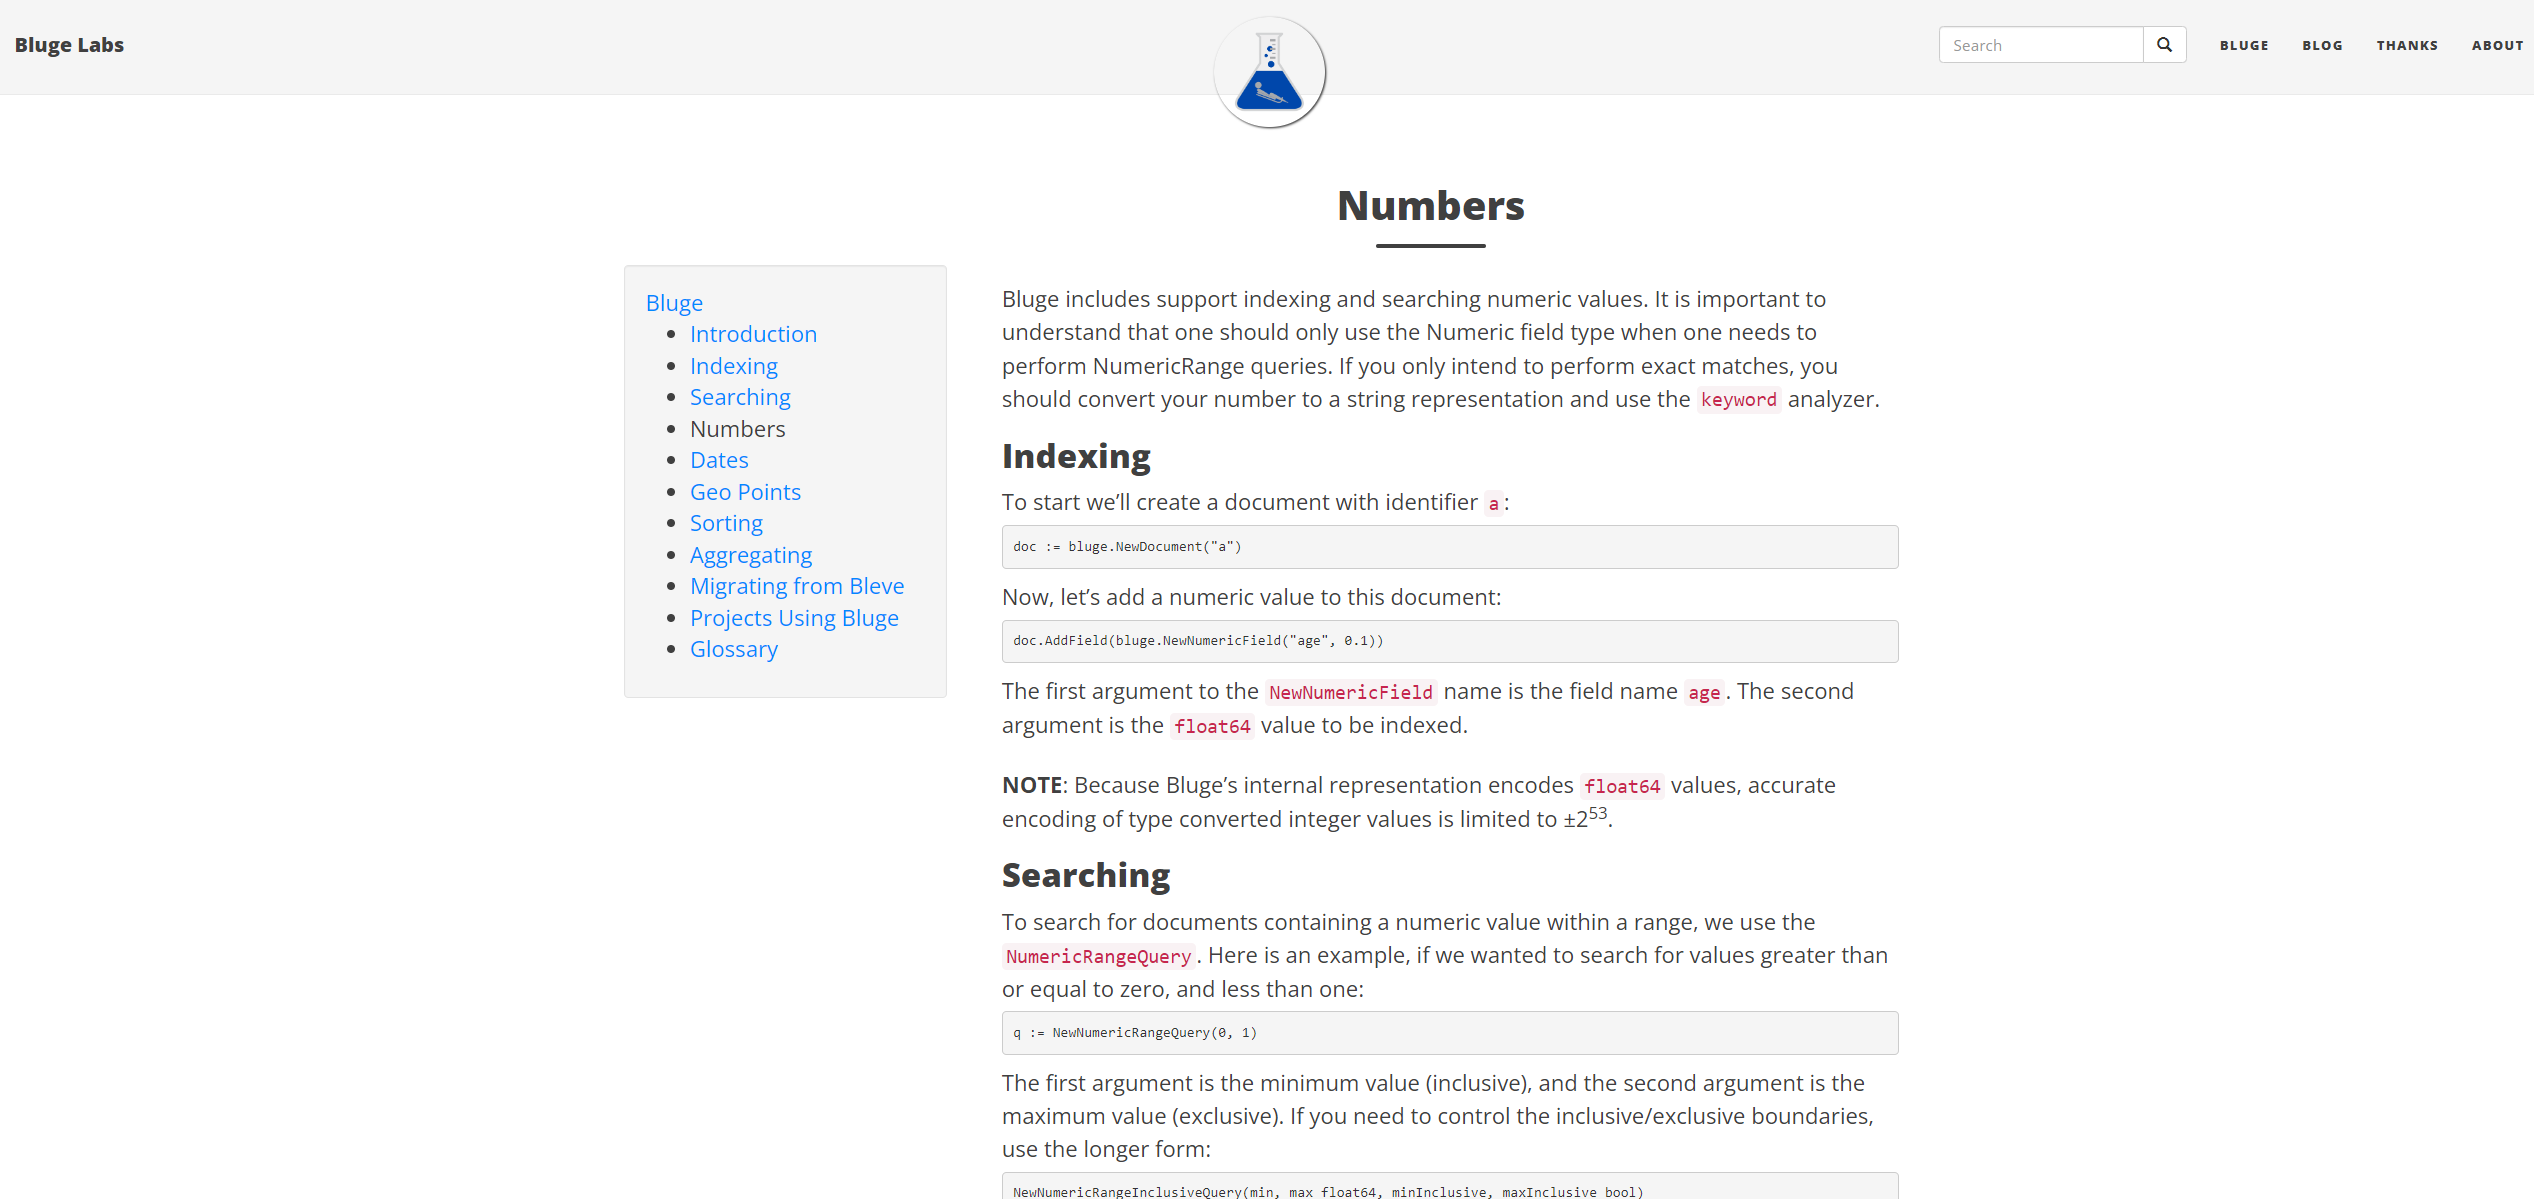Click the Bluge flask logo icon

(1269, 72)
